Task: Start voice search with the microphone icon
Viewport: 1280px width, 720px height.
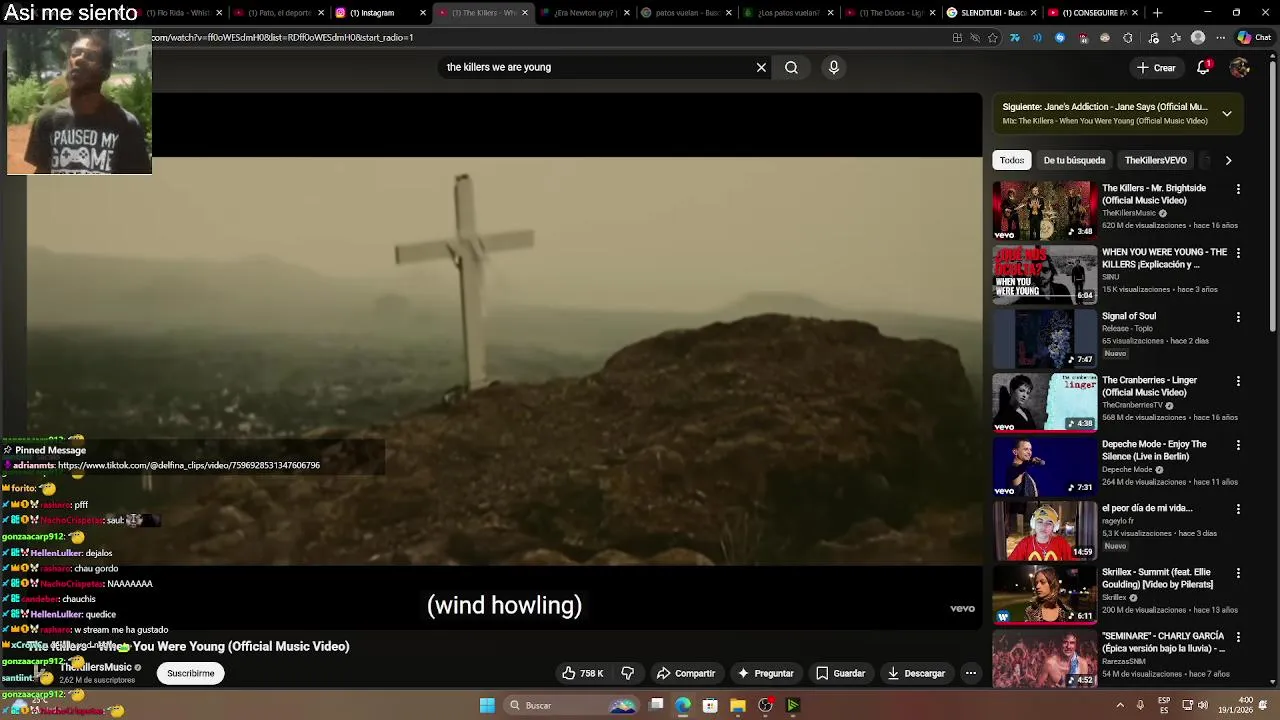Action: (x=834, y=67)
